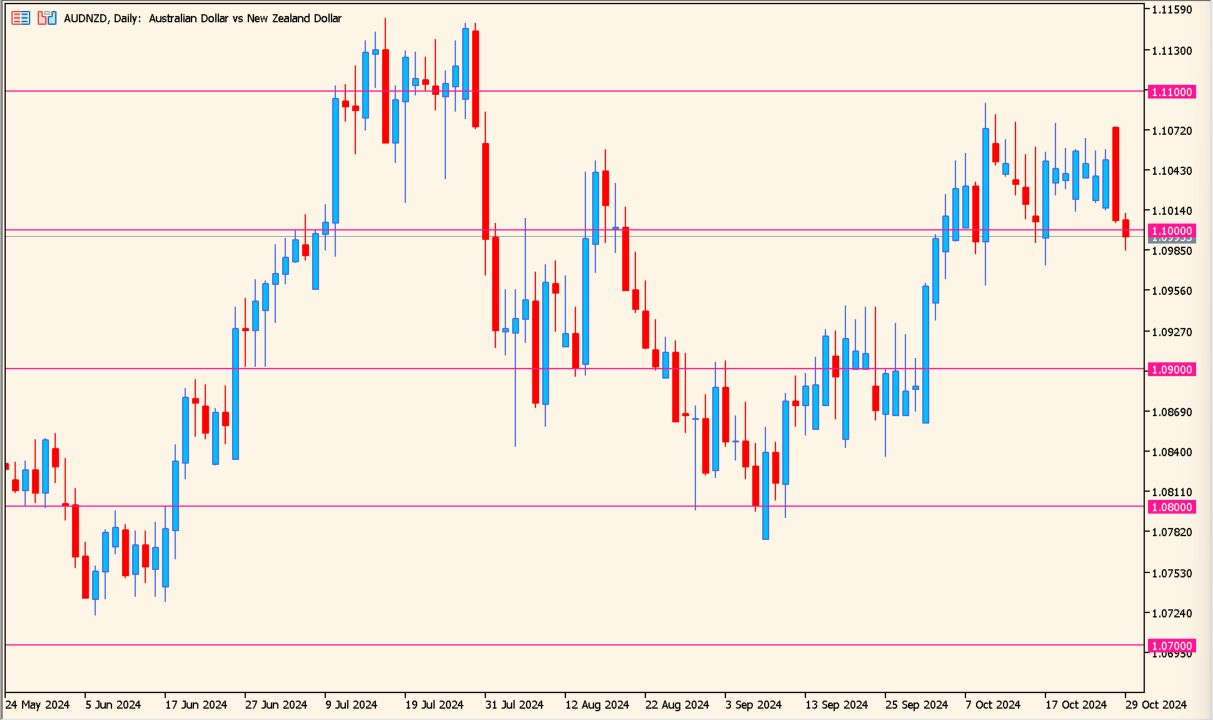Click the pink 1.08000 price axis label
The width and height of the screenshot is (1213, 720).
pos(1171,507)
